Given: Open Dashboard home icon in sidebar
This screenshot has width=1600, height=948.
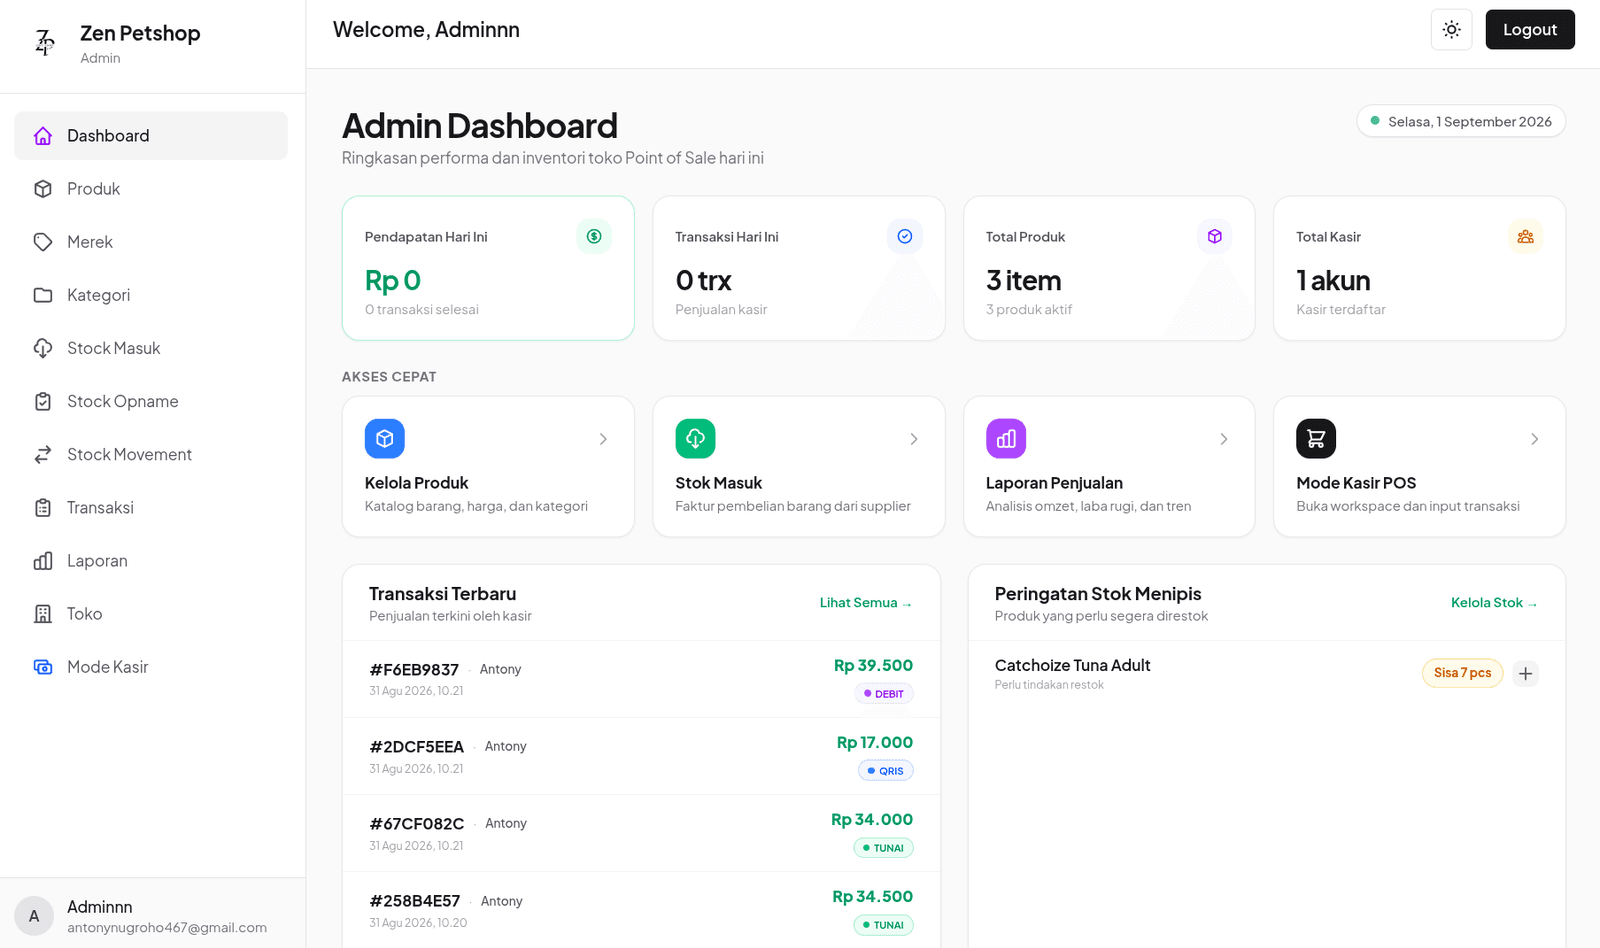Looking at the screenshot, I should click(43, 136).
